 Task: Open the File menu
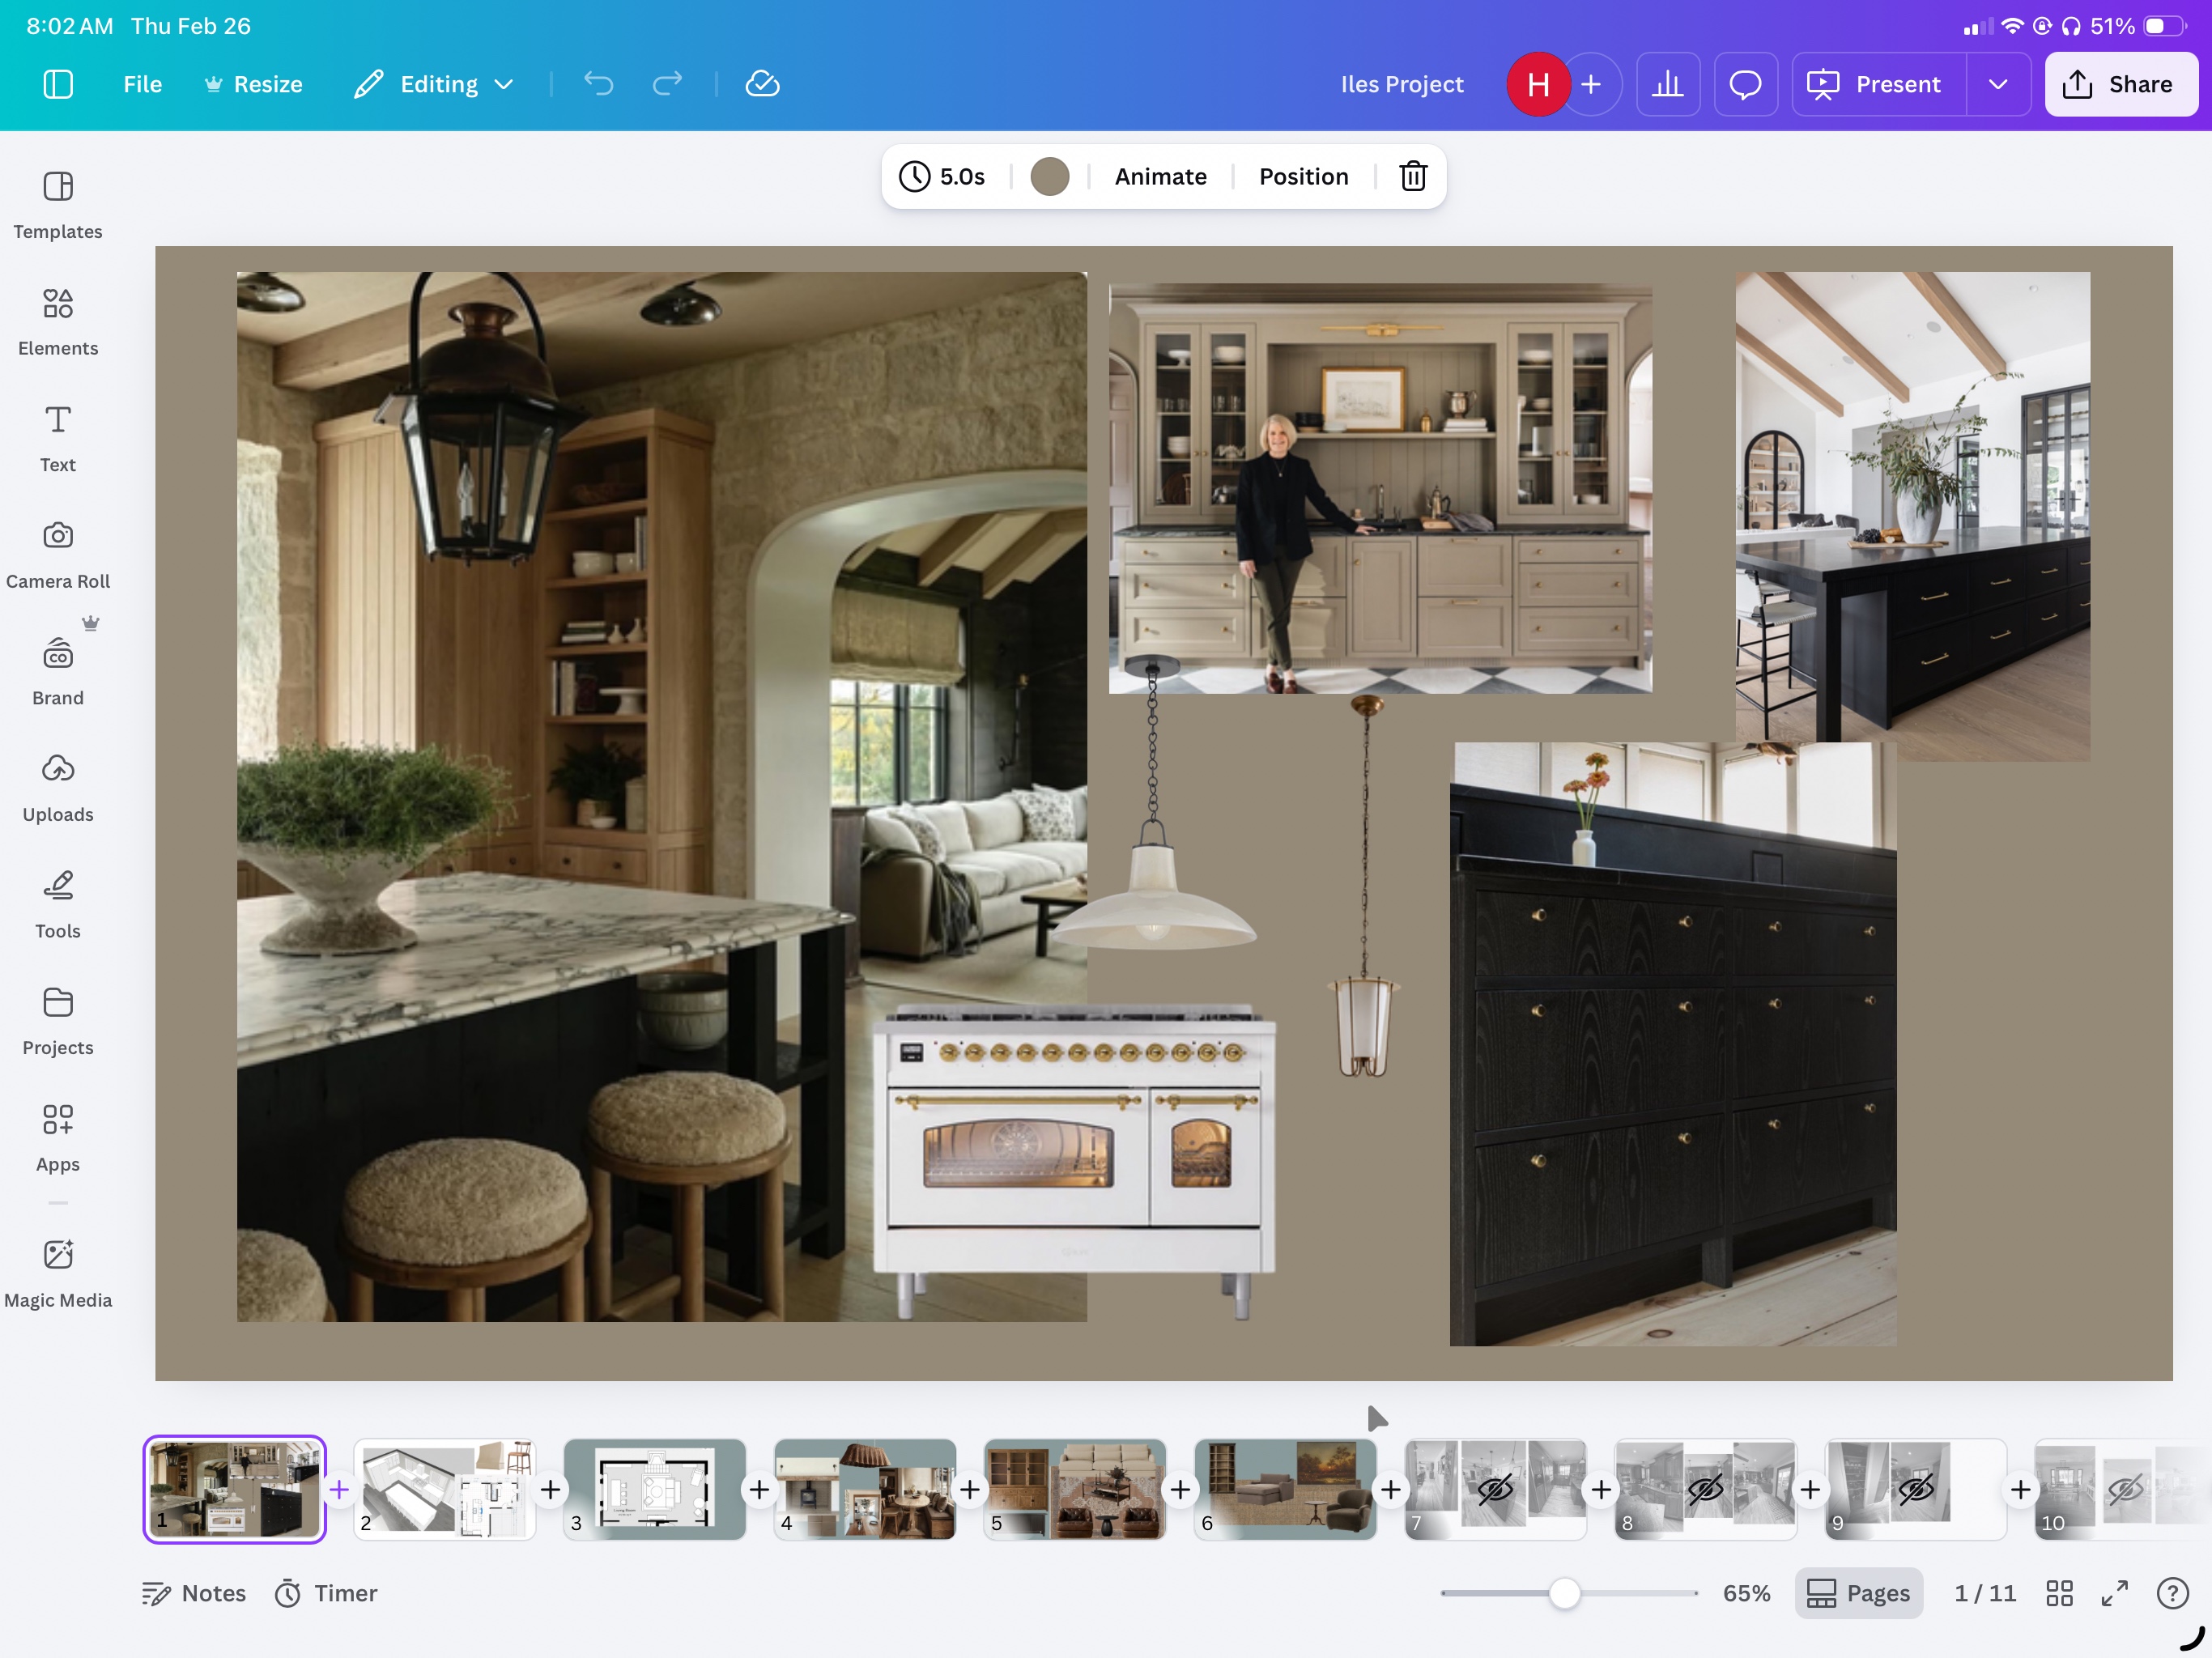[x=142, y=84]
